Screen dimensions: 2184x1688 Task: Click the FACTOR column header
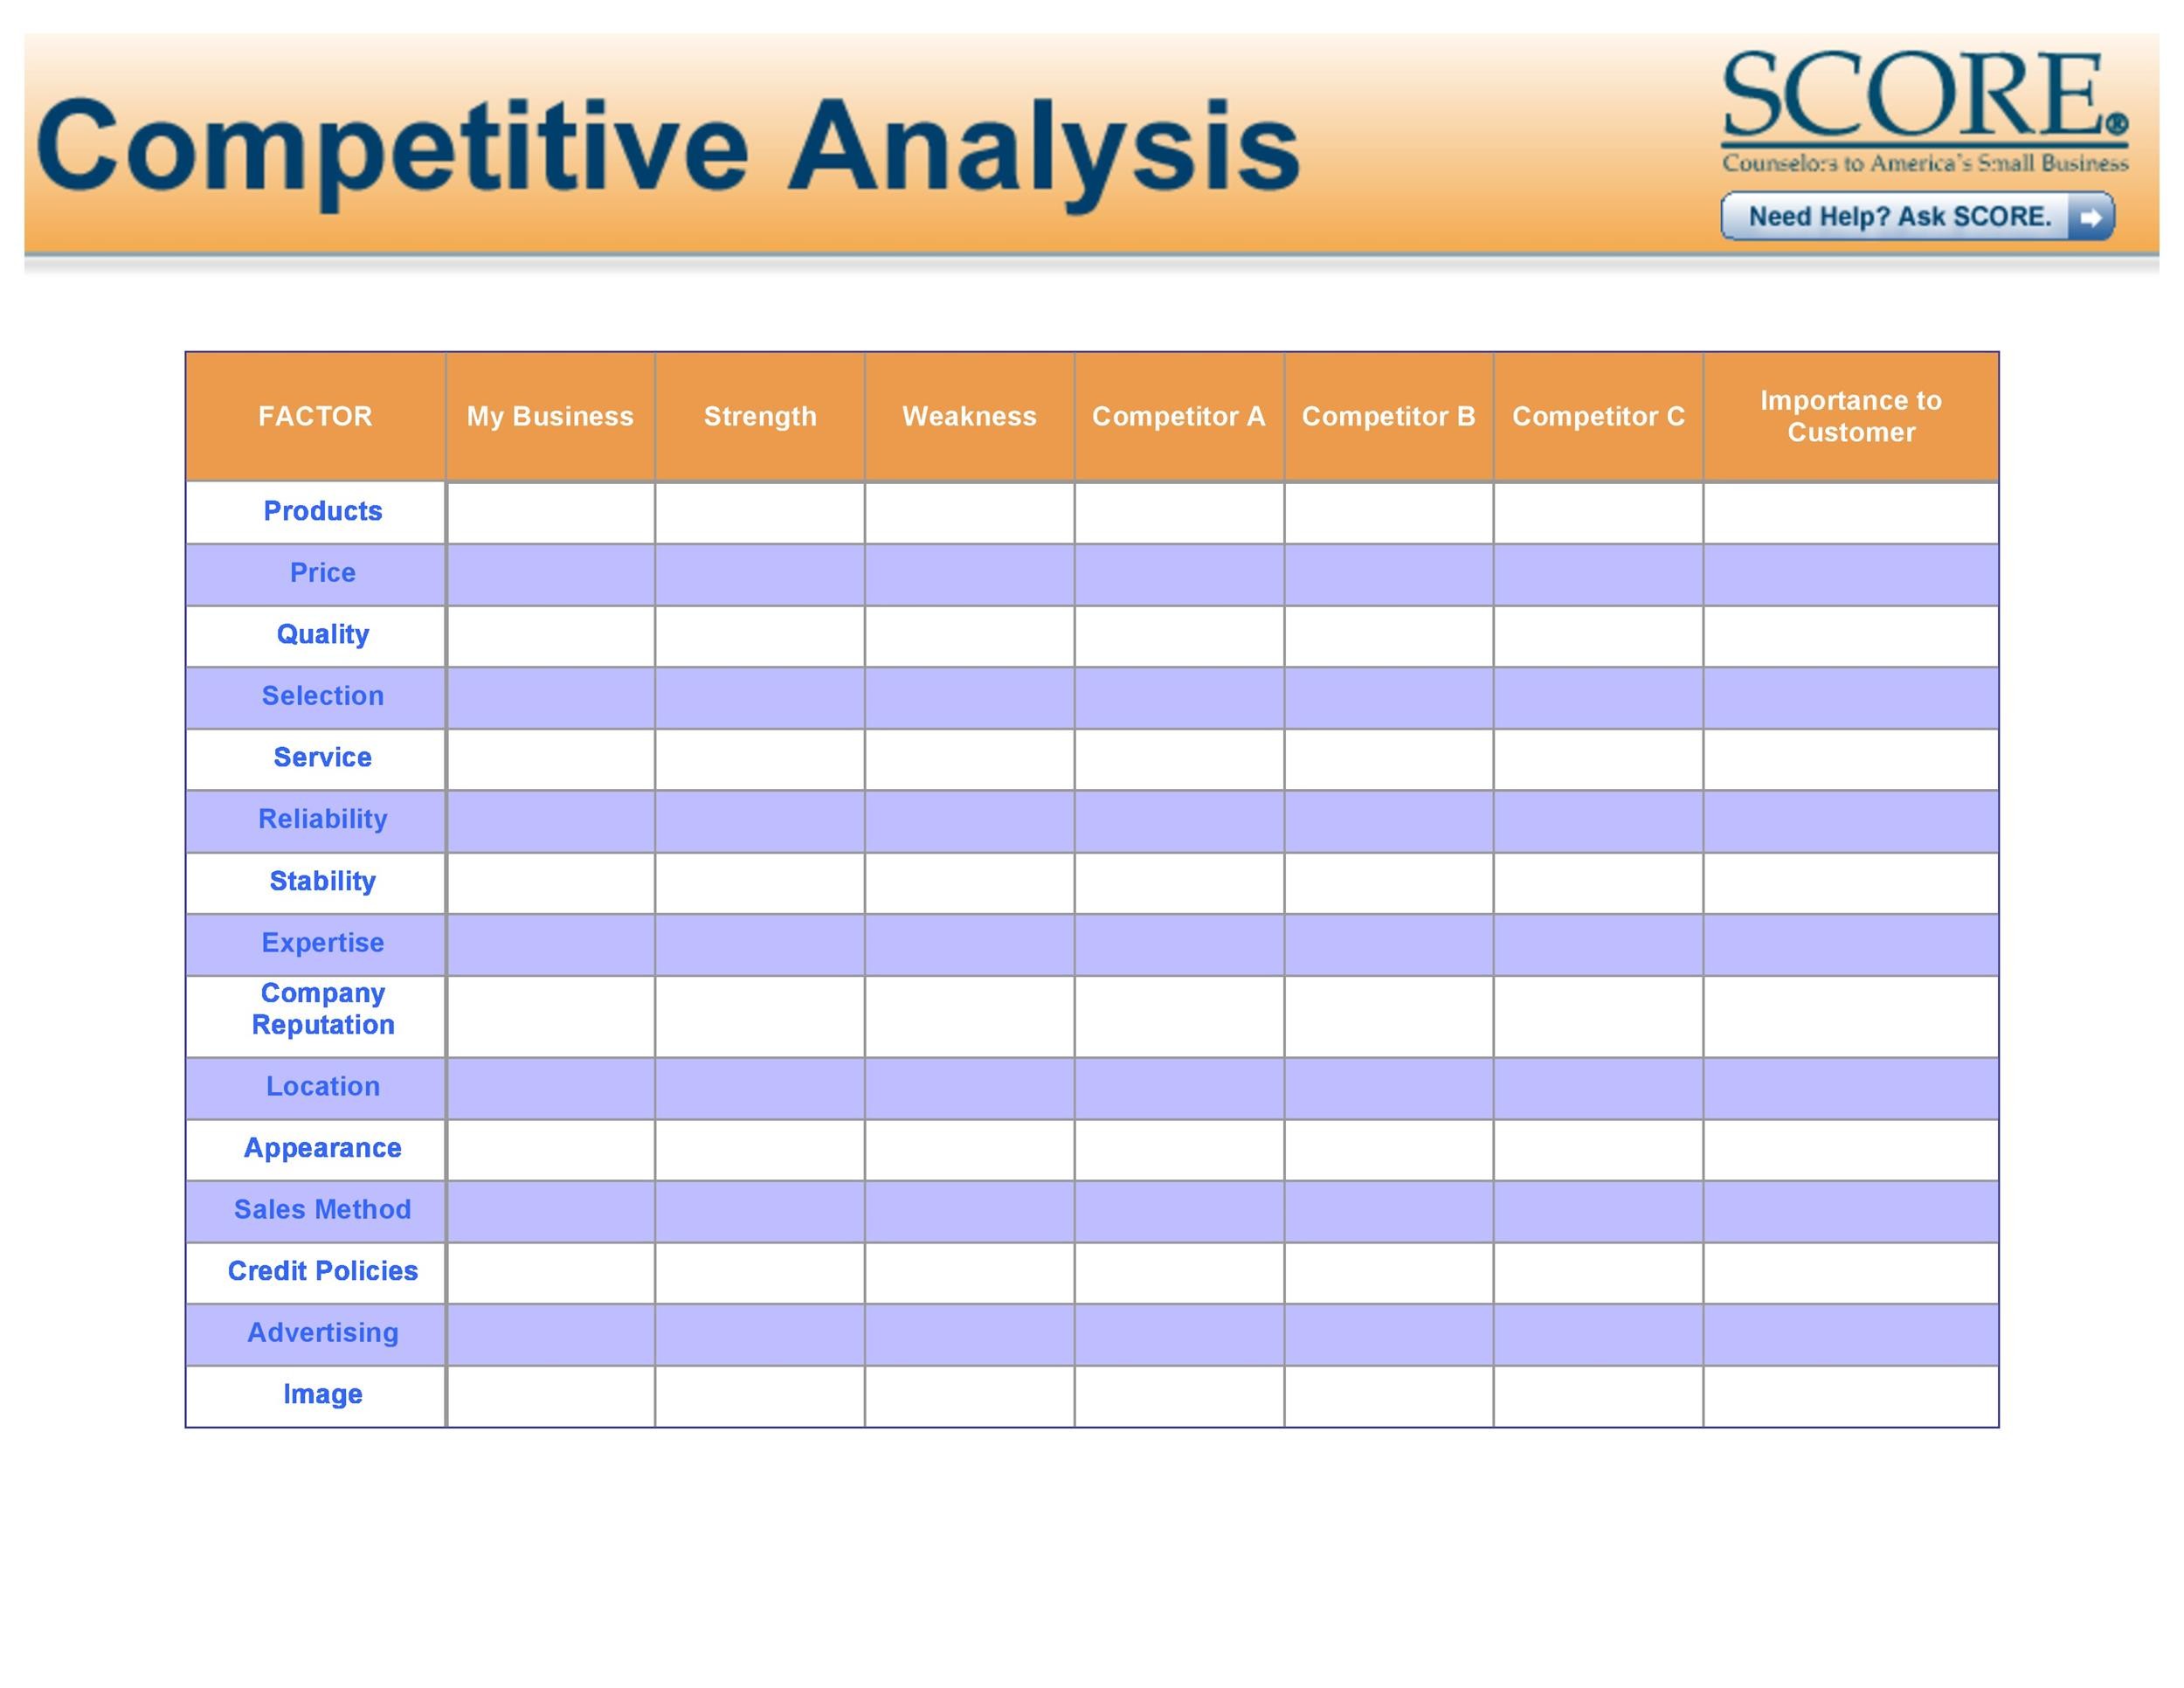(x=315, y=415)
